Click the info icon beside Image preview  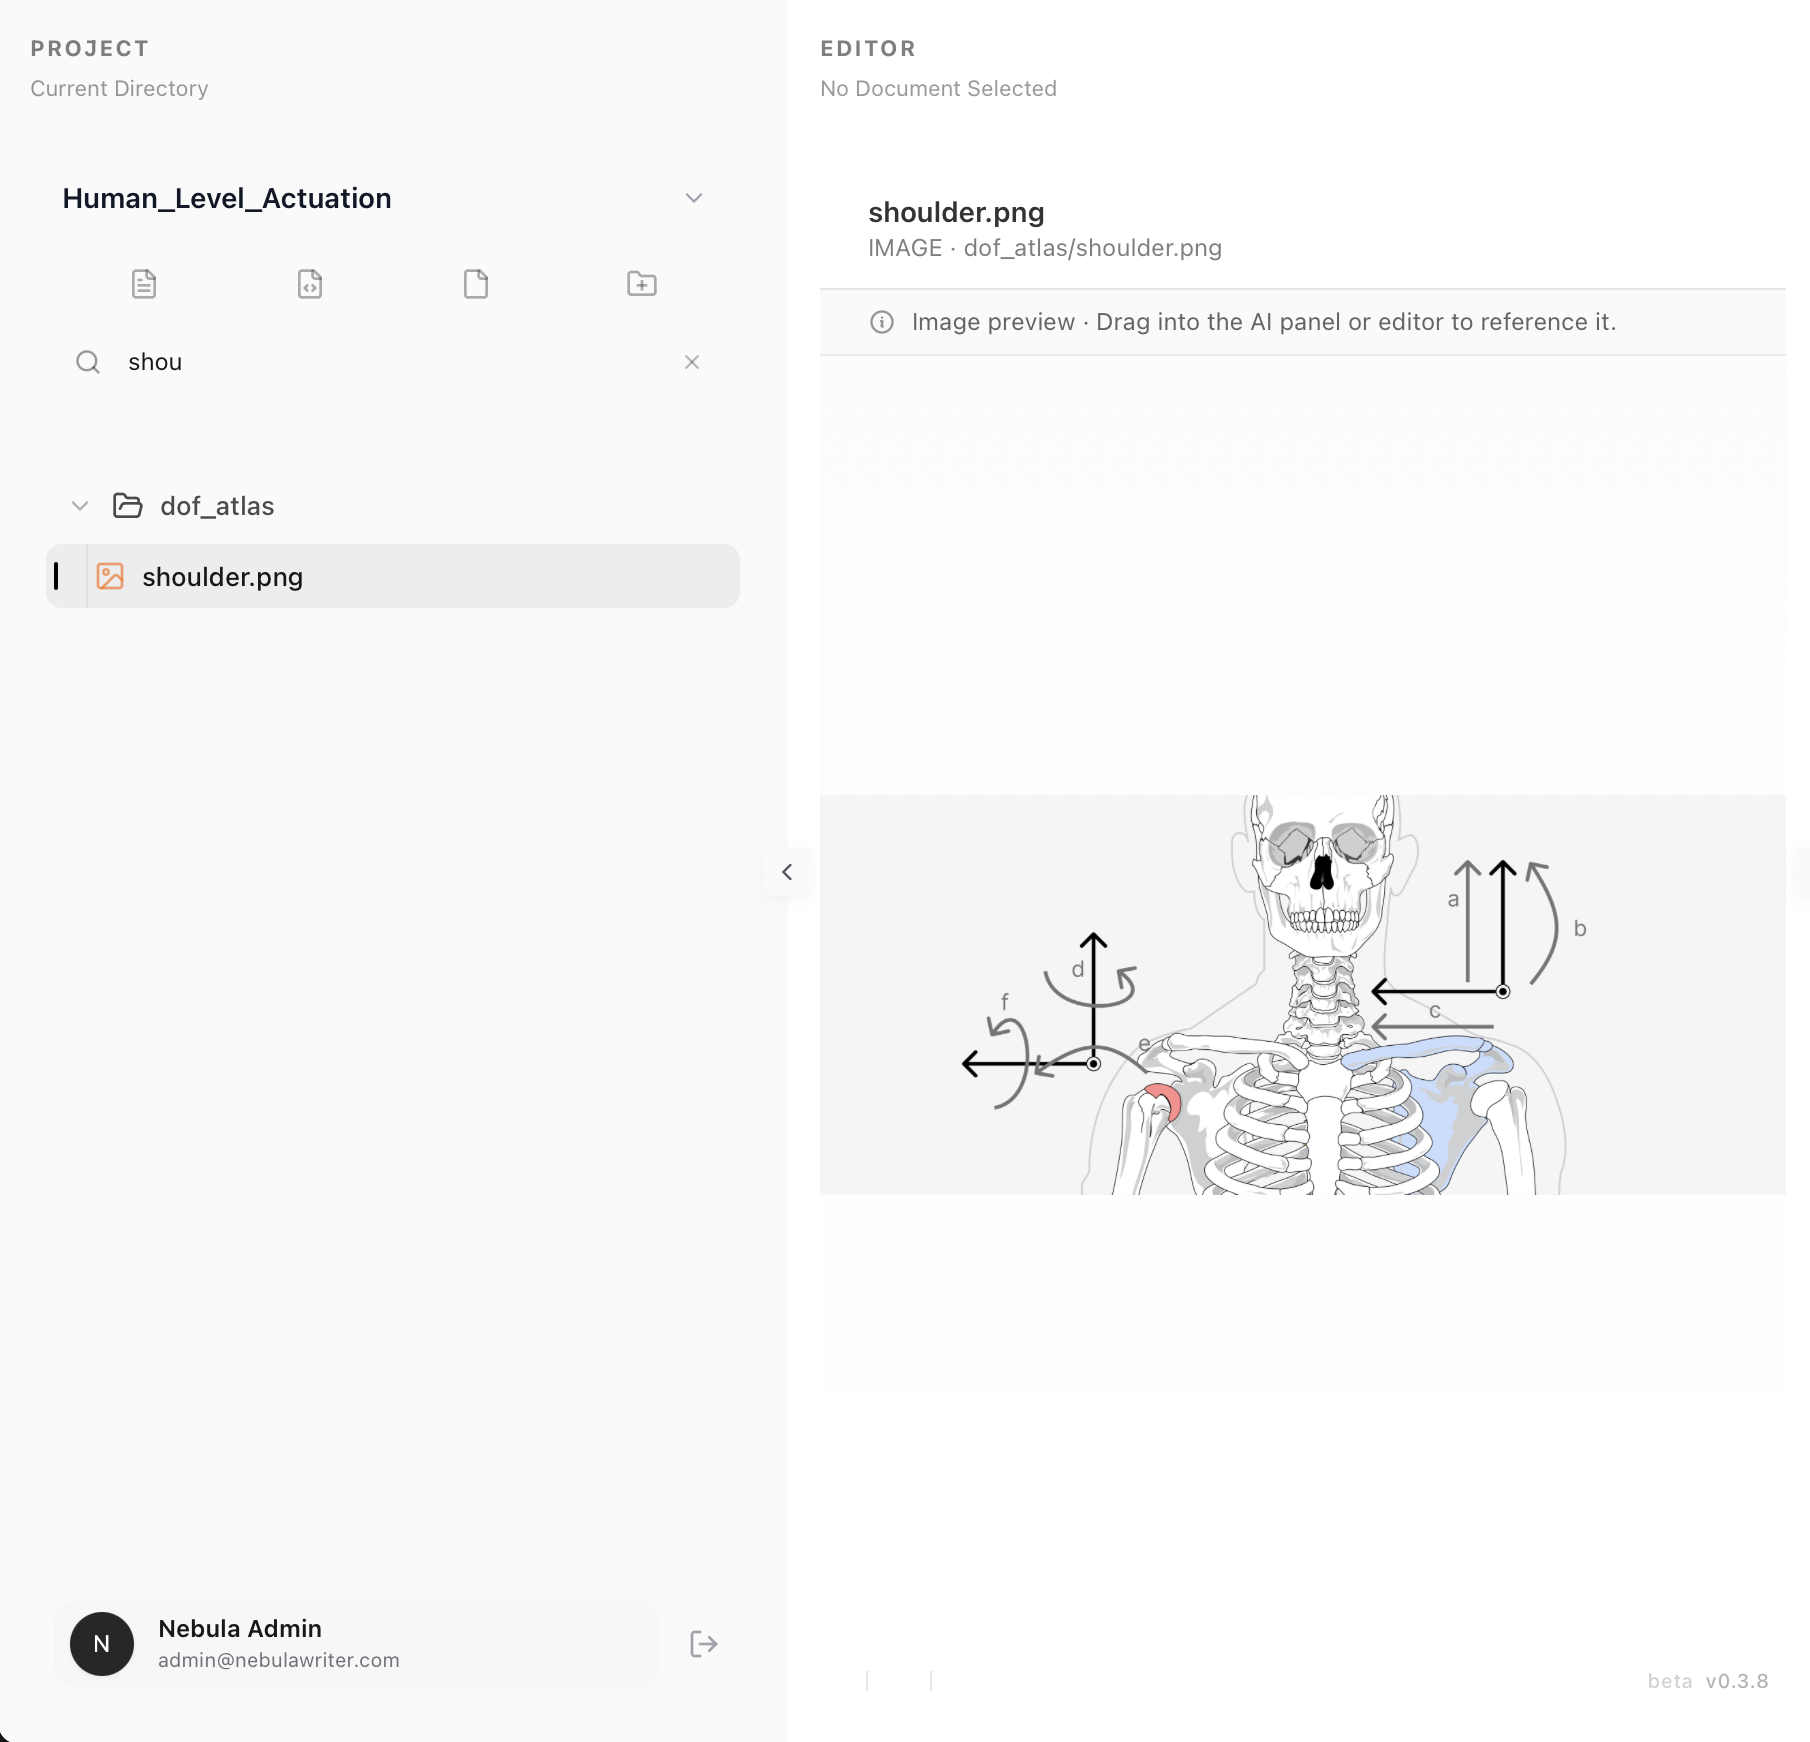click(x=882, y=322)
